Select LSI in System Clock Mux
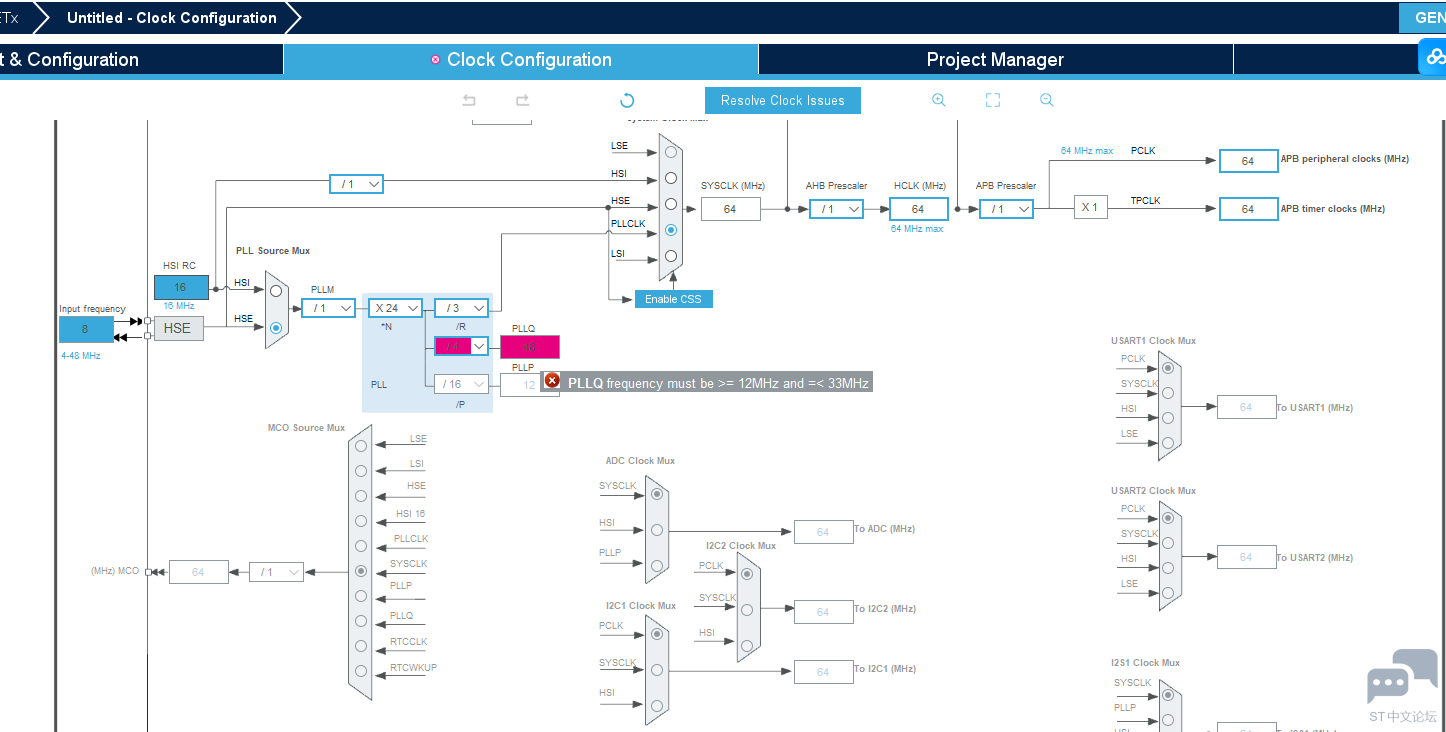 point(671,256)
